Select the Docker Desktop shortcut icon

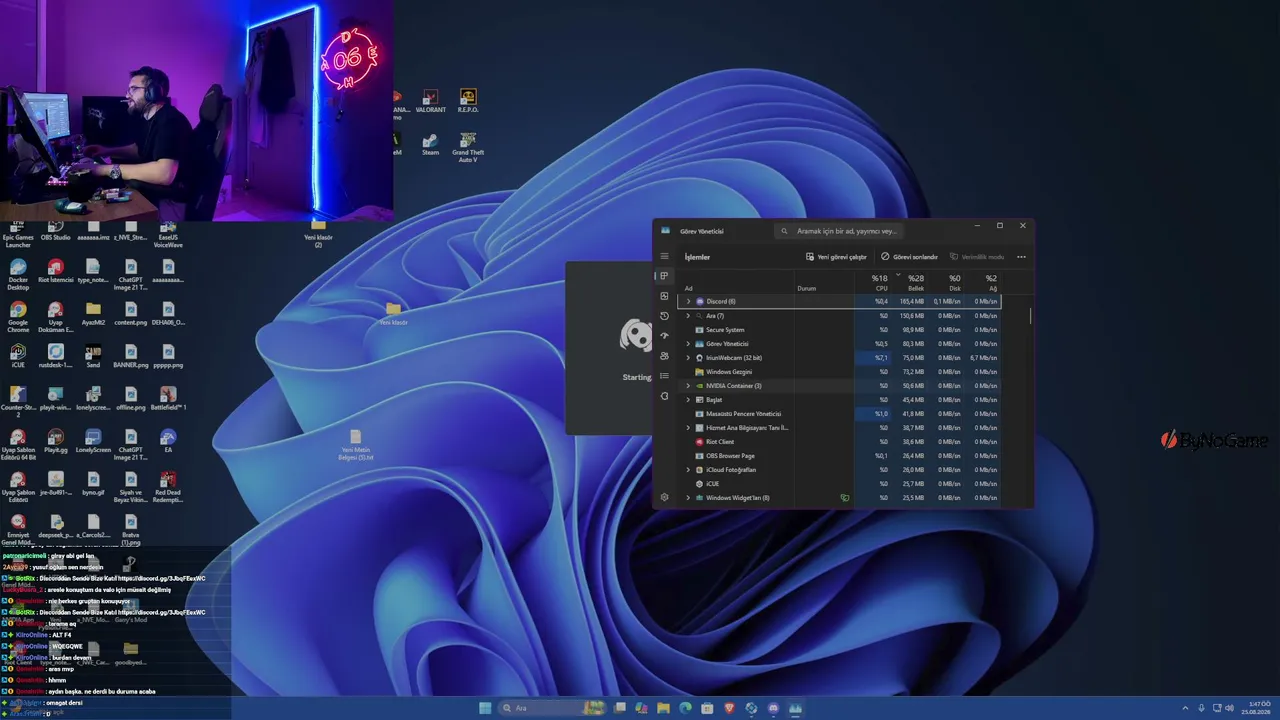(x=18, y=274)
